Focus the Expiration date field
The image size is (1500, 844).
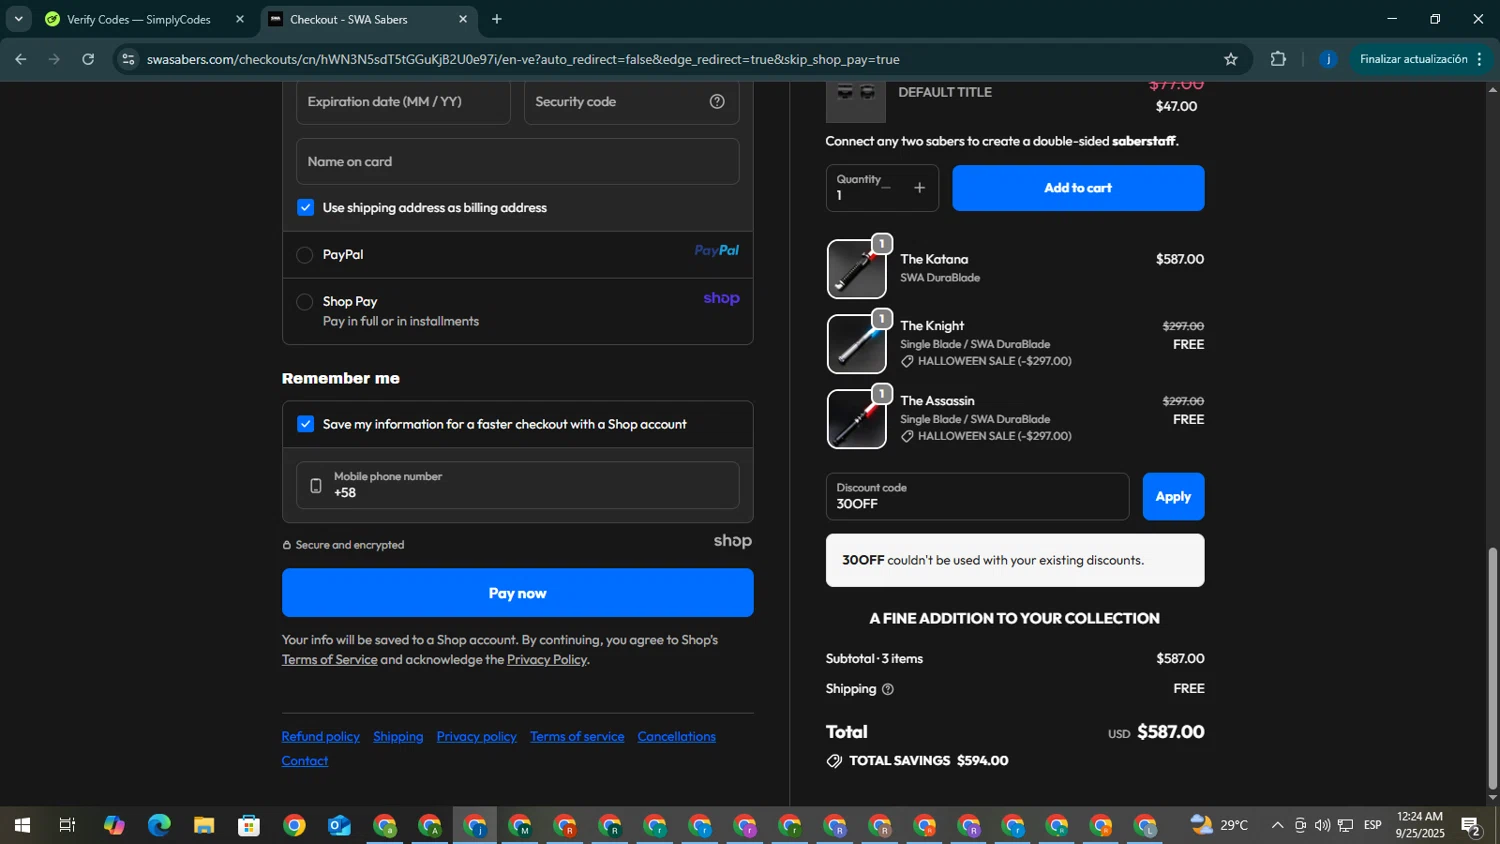pos(403,101)
